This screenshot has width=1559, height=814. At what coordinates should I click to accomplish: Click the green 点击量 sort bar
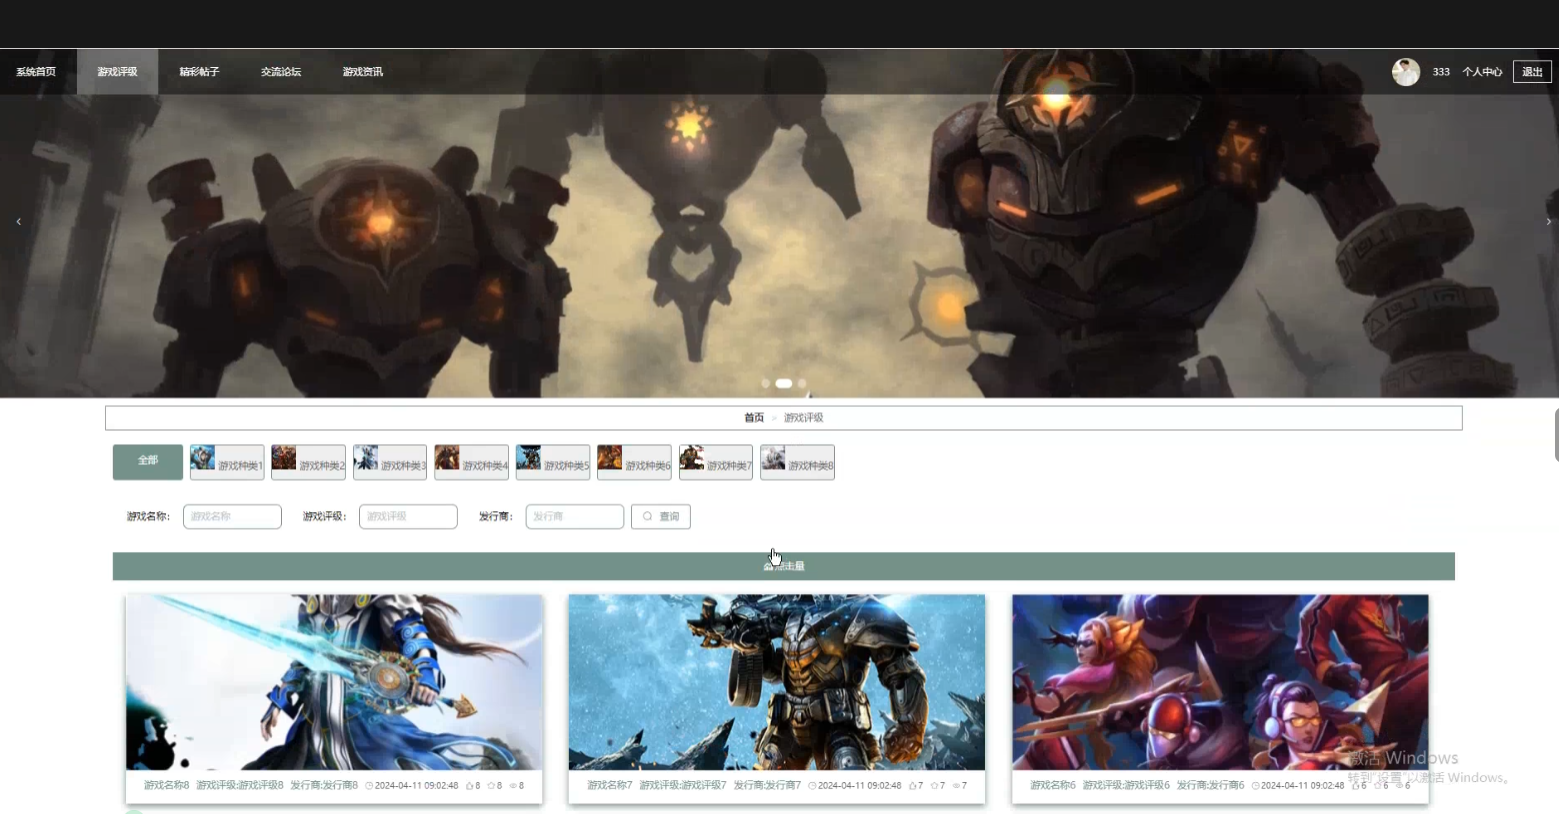coord(784,566)
